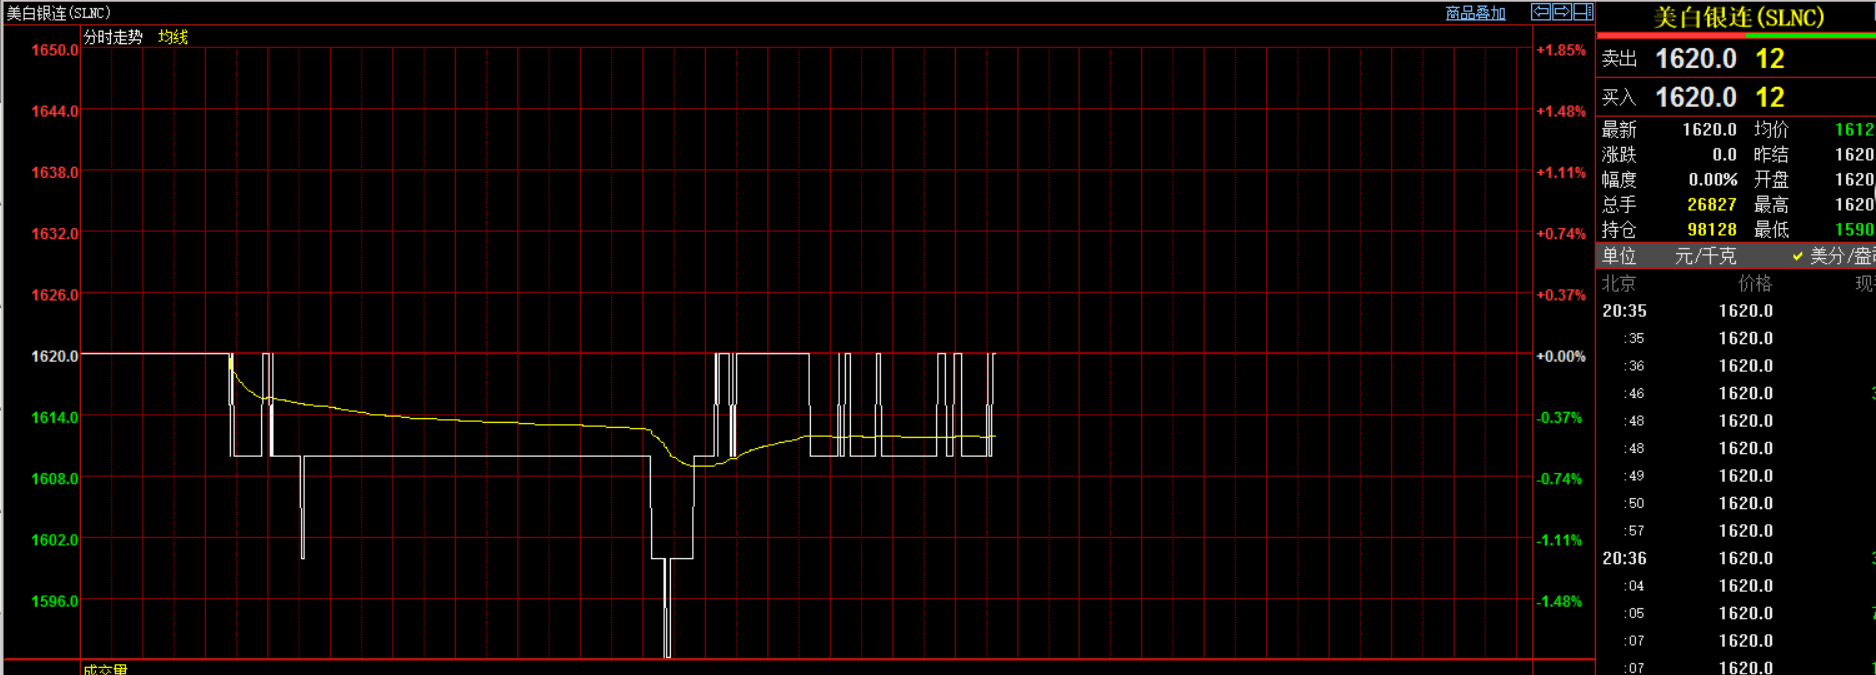Screen dimensions: 1876x675
Task: Click the 成交量 volume panel label
Action: [x=106, y=669]
